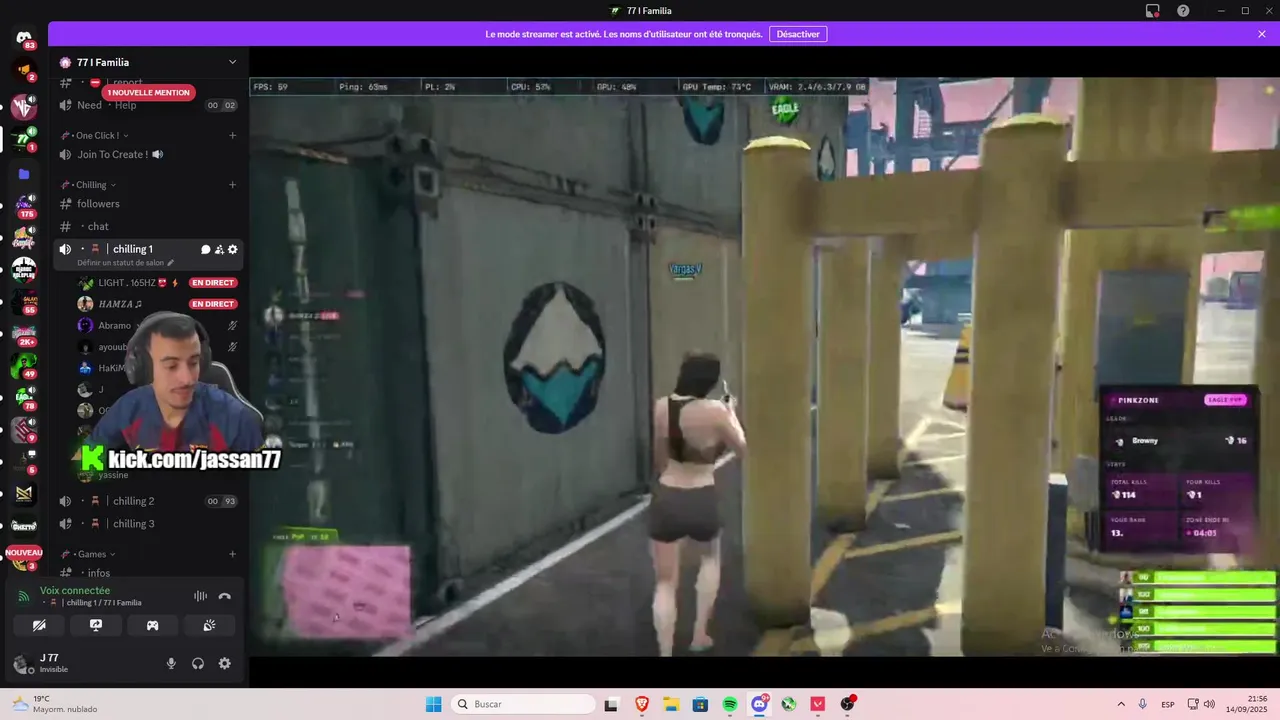Select the server icon with the 78 badge

tap(24, 398)
